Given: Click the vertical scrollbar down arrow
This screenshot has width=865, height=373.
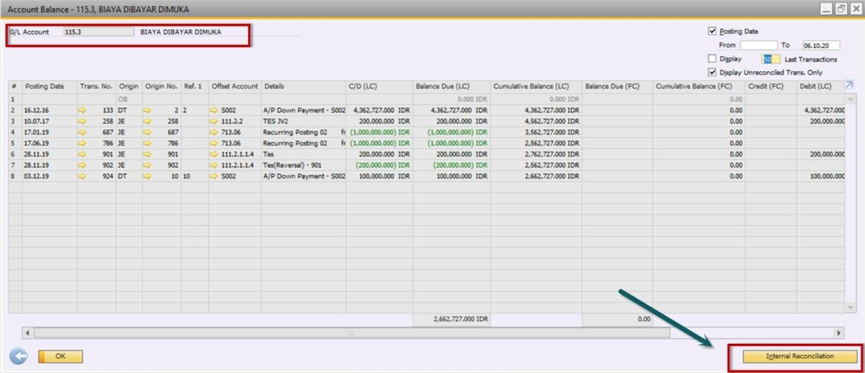Looking at the screenshot, I should pos(850,307).
